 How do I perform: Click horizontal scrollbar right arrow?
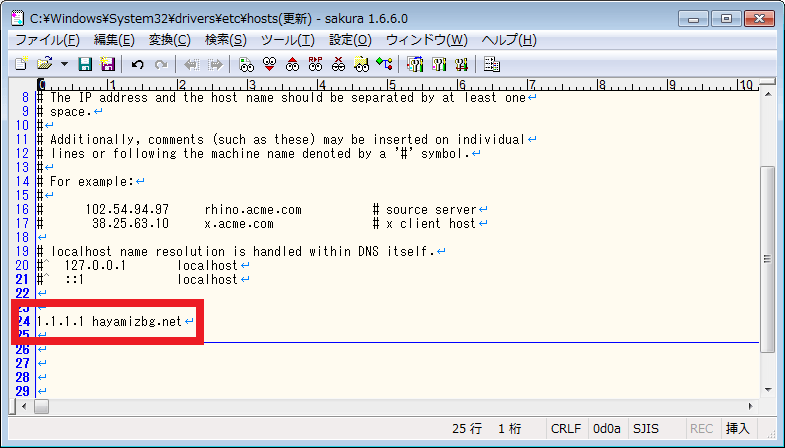pos(750,406)
